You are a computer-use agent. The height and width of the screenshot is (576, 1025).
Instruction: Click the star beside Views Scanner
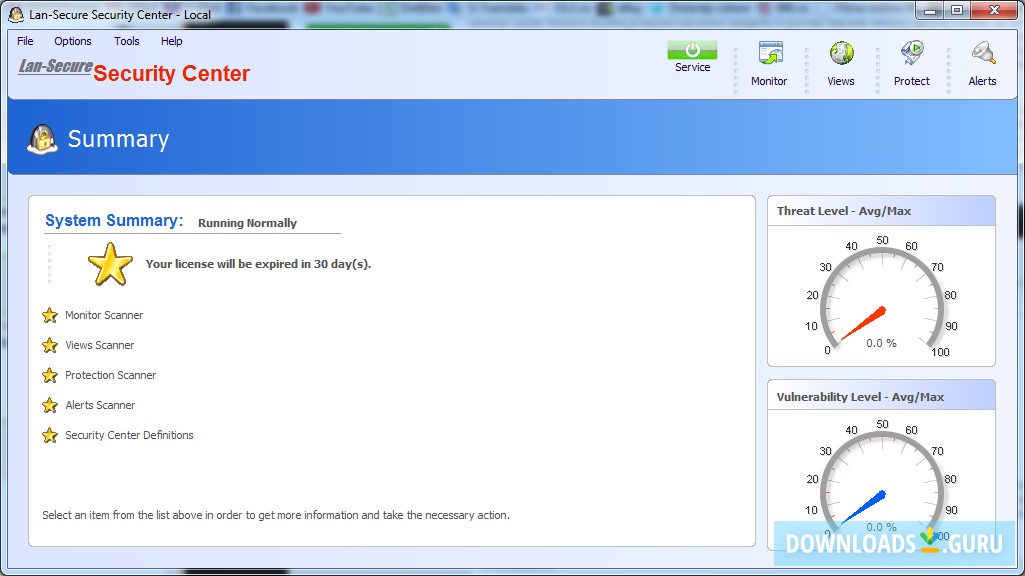(50, 345)
